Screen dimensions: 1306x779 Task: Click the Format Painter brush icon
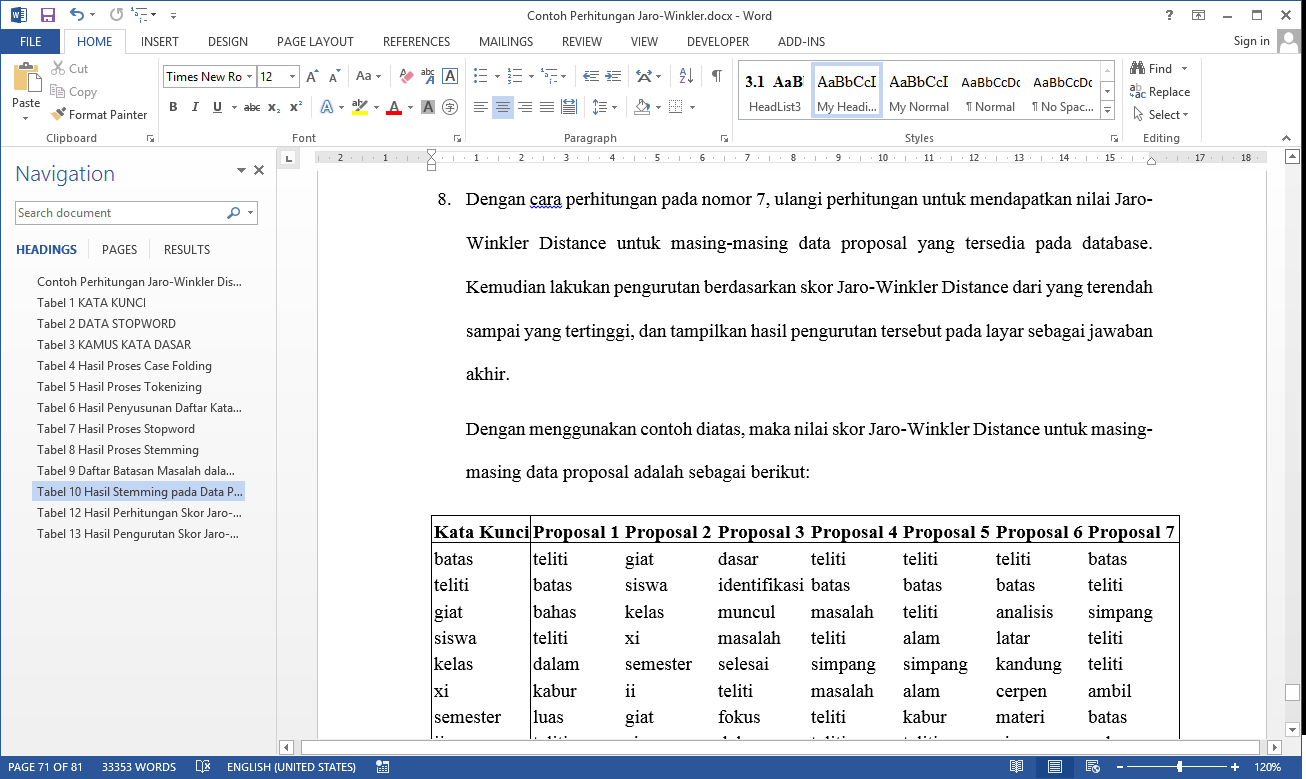click(x=58, y=115)
